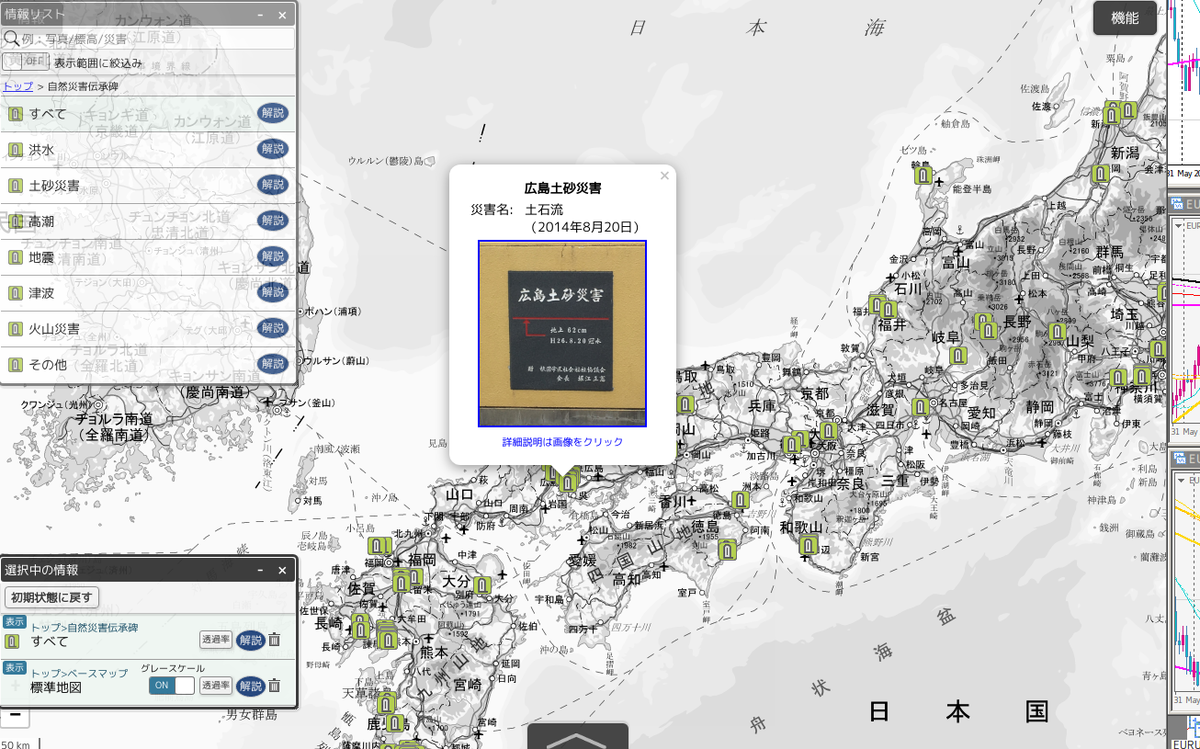The width and height of the screenshot is (1200, 749).
Task: Click the monument marker near 山梨
Action: point(1057,332)
